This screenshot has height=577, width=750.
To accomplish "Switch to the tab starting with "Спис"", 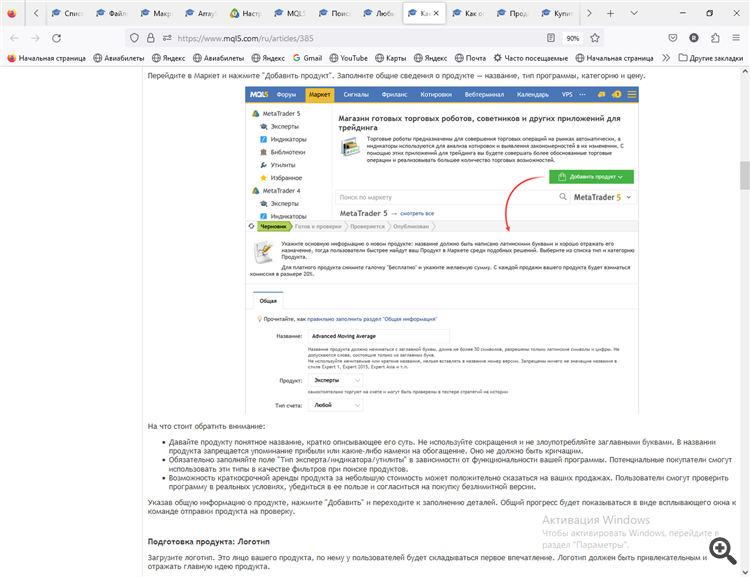I will [x=68, y=13].
